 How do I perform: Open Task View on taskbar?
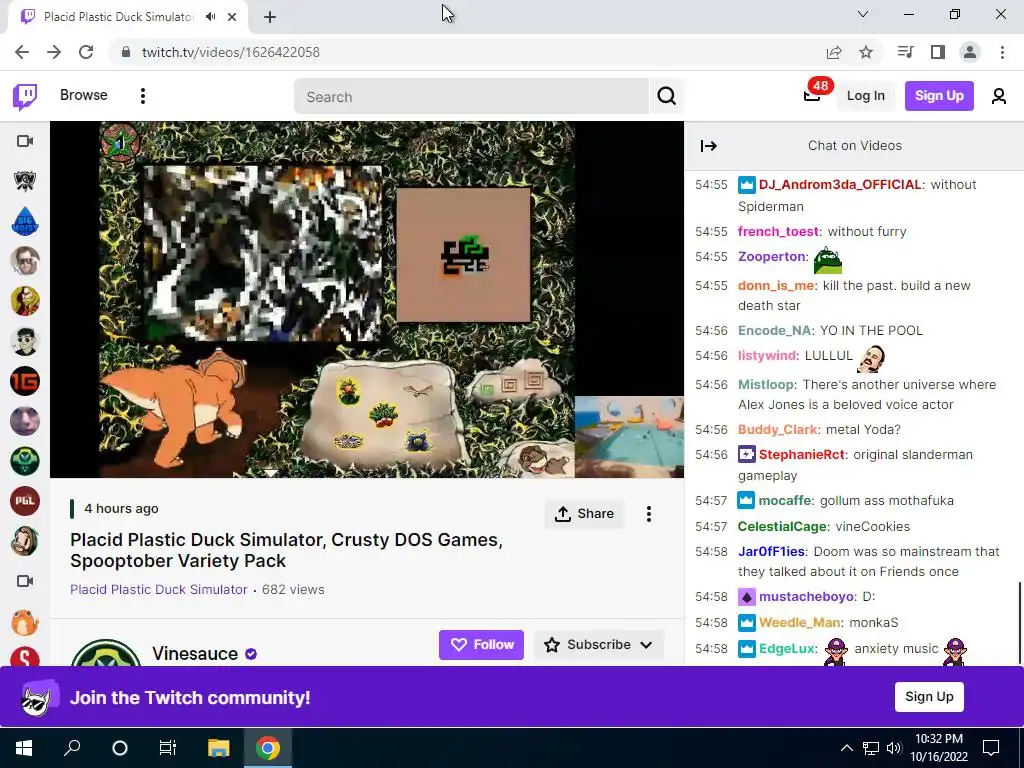(x=167, y=748)
